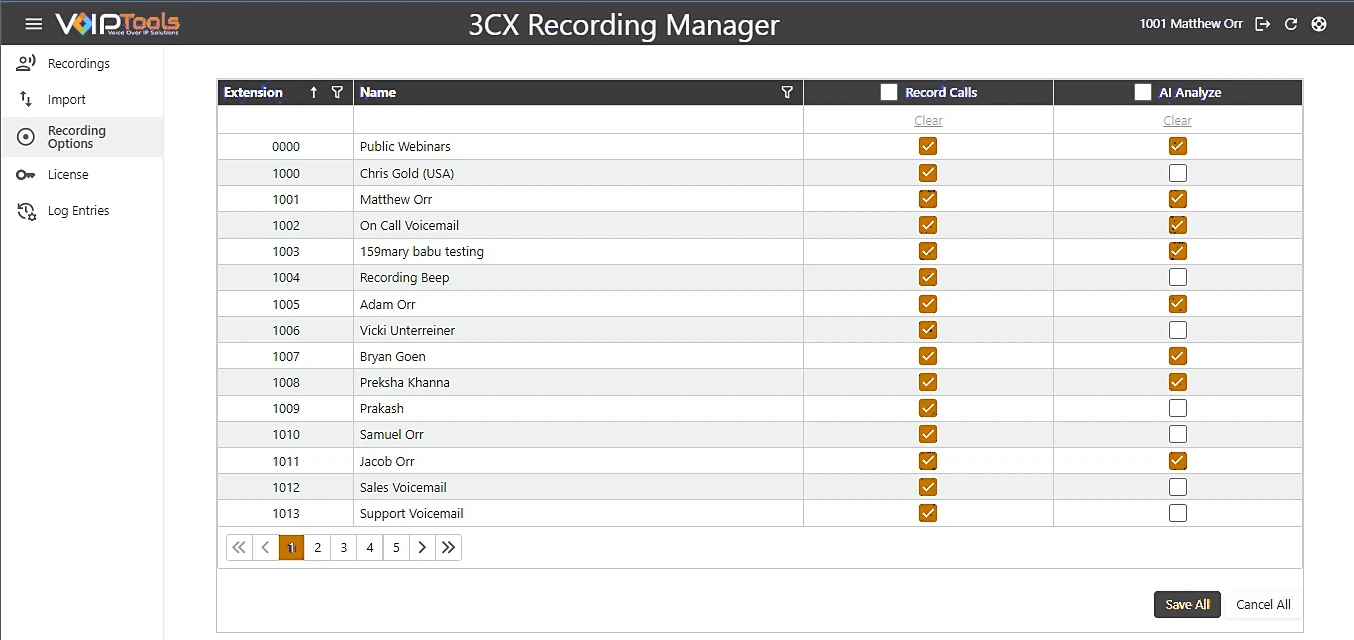Select Import in the sidebar

pos(81,99)
